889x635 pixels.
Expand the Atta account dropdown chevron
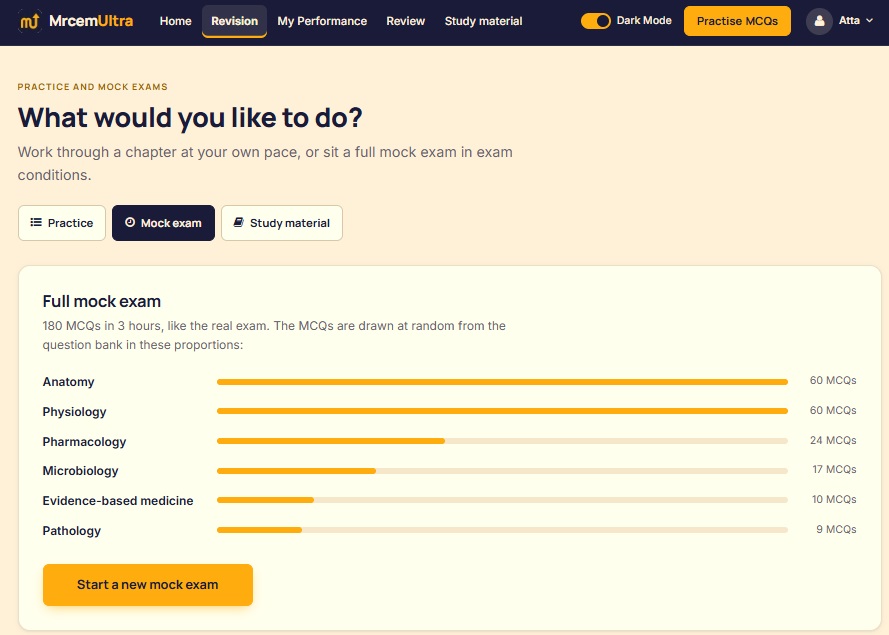coord(870,20)
